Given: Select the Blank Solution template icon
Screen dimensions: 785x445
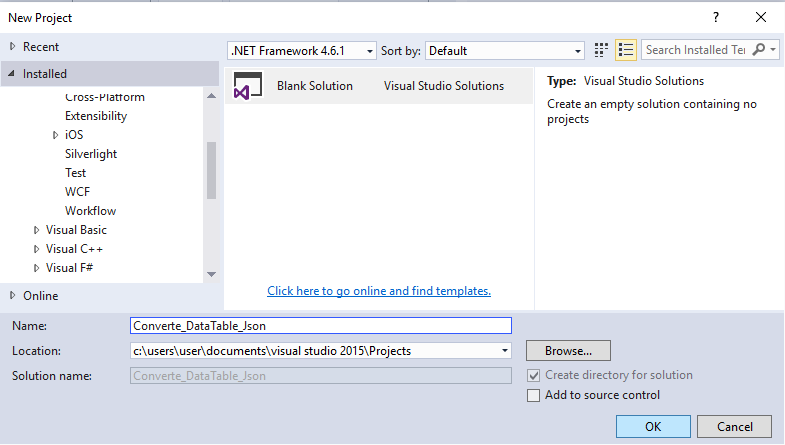Looking at the screenshot, I should point(248,86).
